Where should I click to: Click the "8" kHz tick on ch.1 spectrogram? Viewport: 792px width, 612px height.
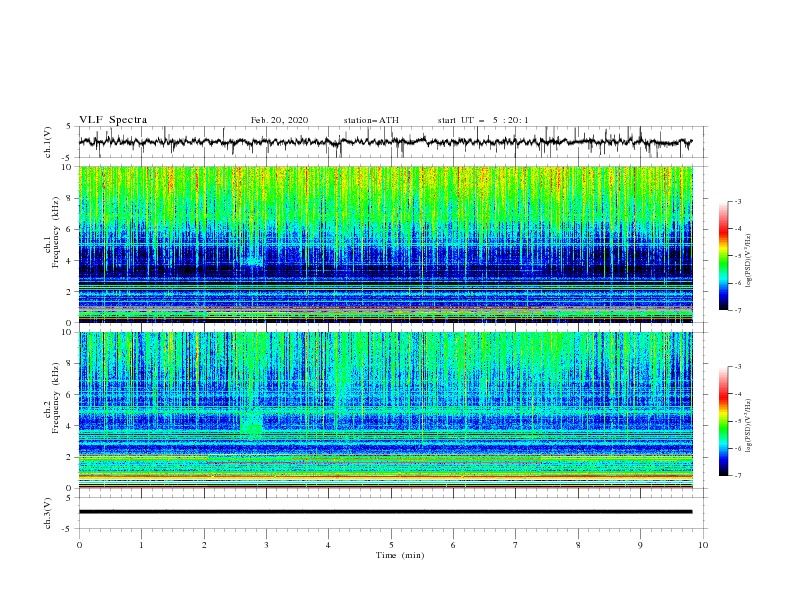coord(70,198)
